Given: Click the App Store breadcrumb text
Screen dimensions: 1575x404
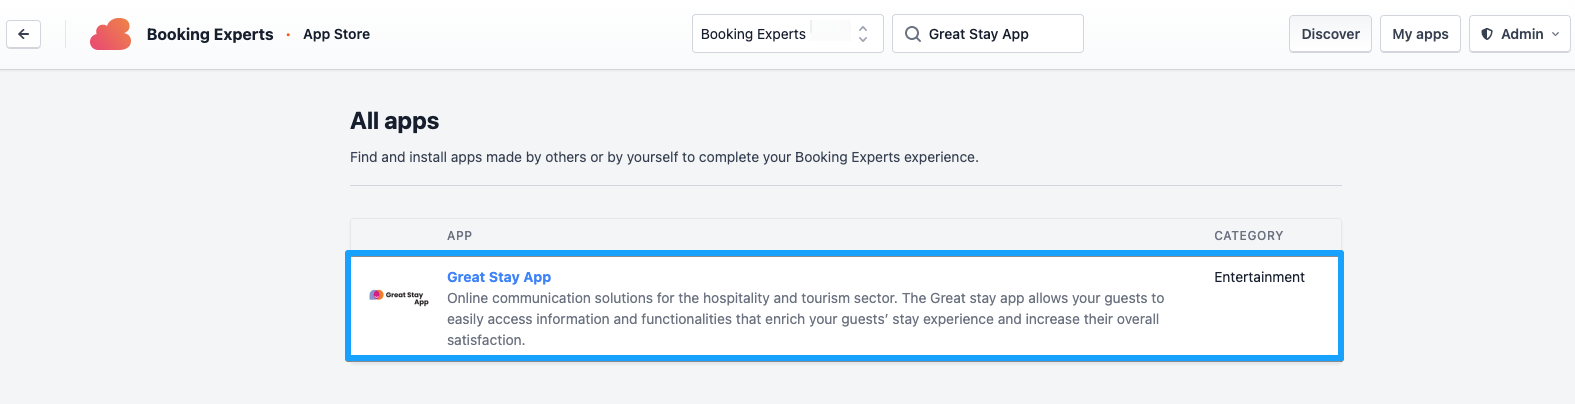Looking at the screenshot, I should 336,34.
